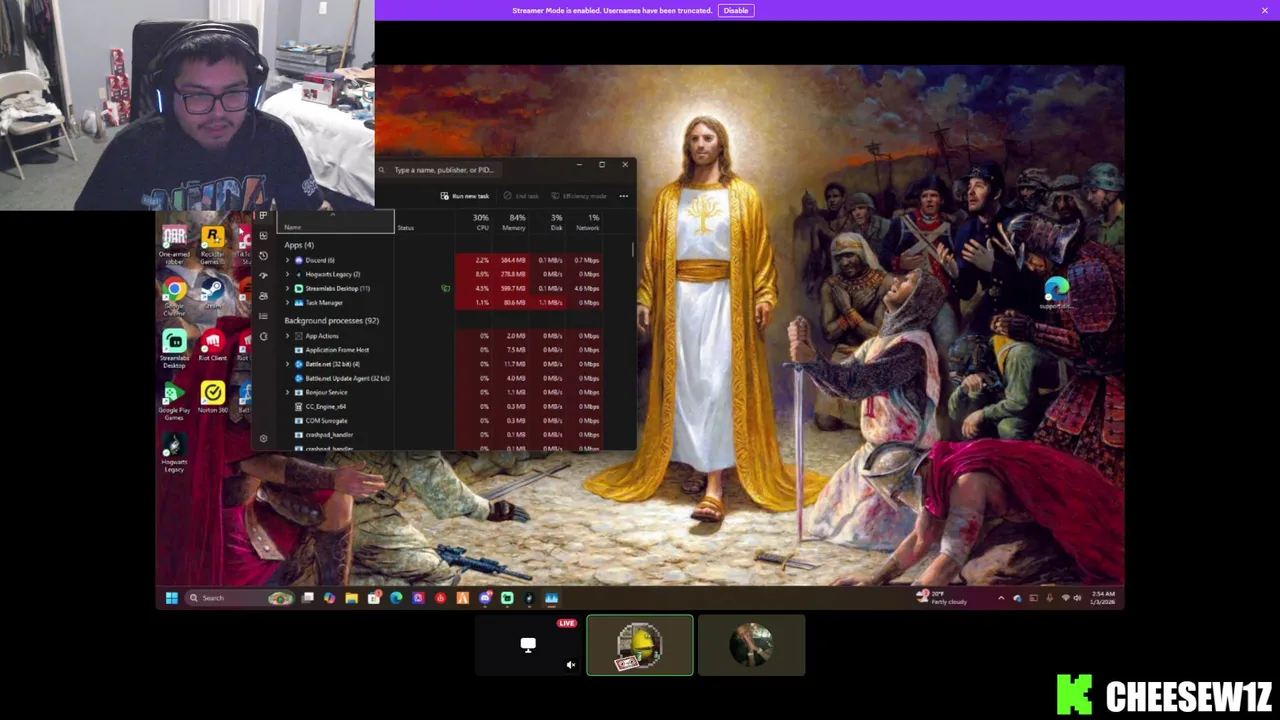Select the third participant avatar tile
The image size is (1280, 720).
click(751, 645)
